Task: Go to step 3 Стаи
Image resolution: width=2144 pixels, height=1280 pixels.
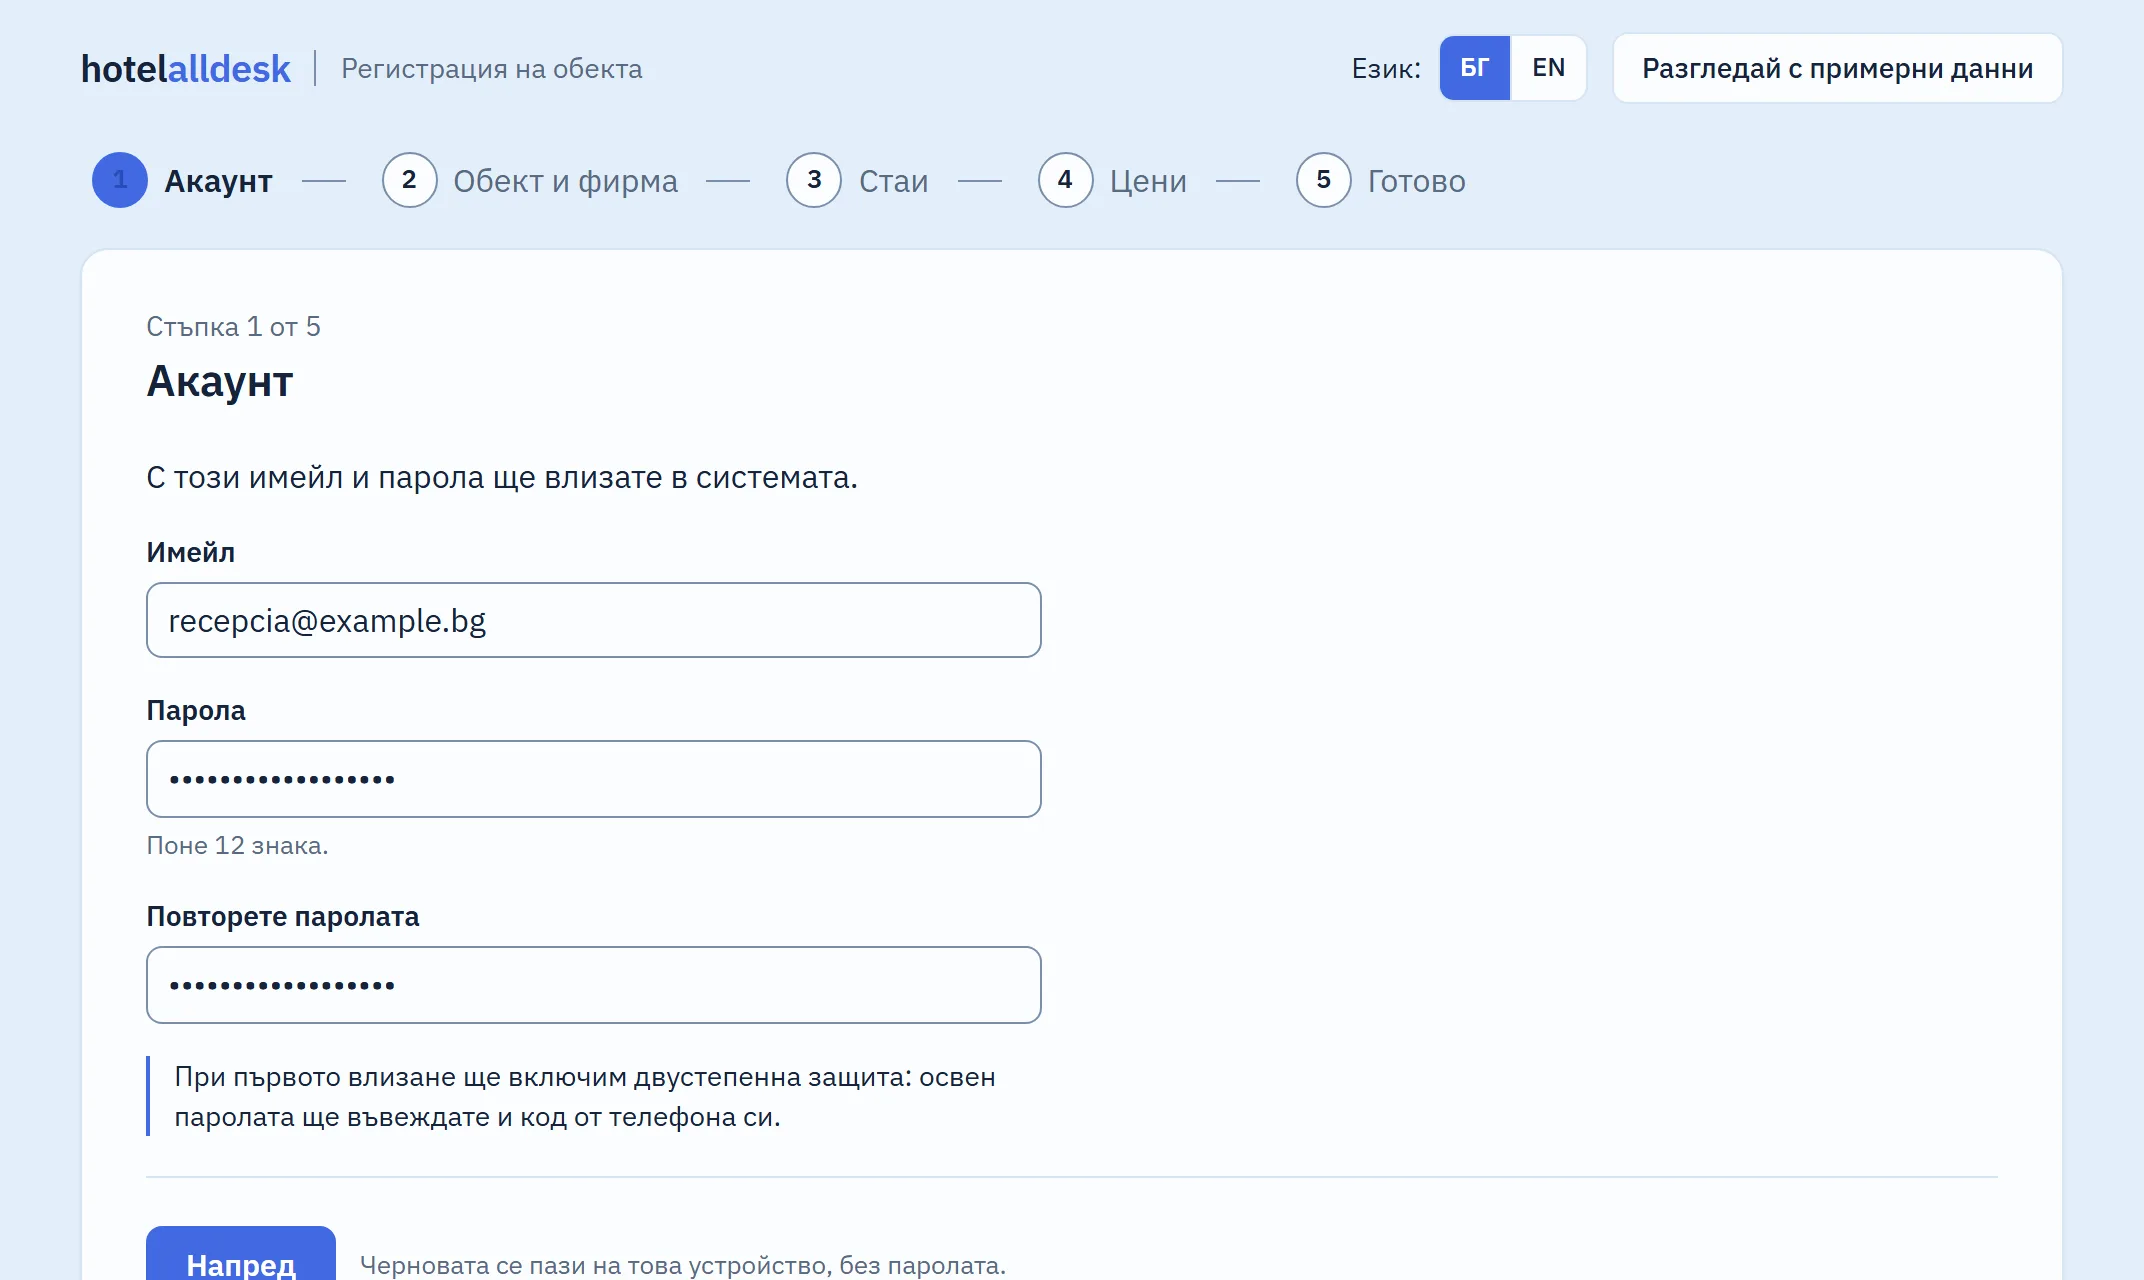Action: 857,180
